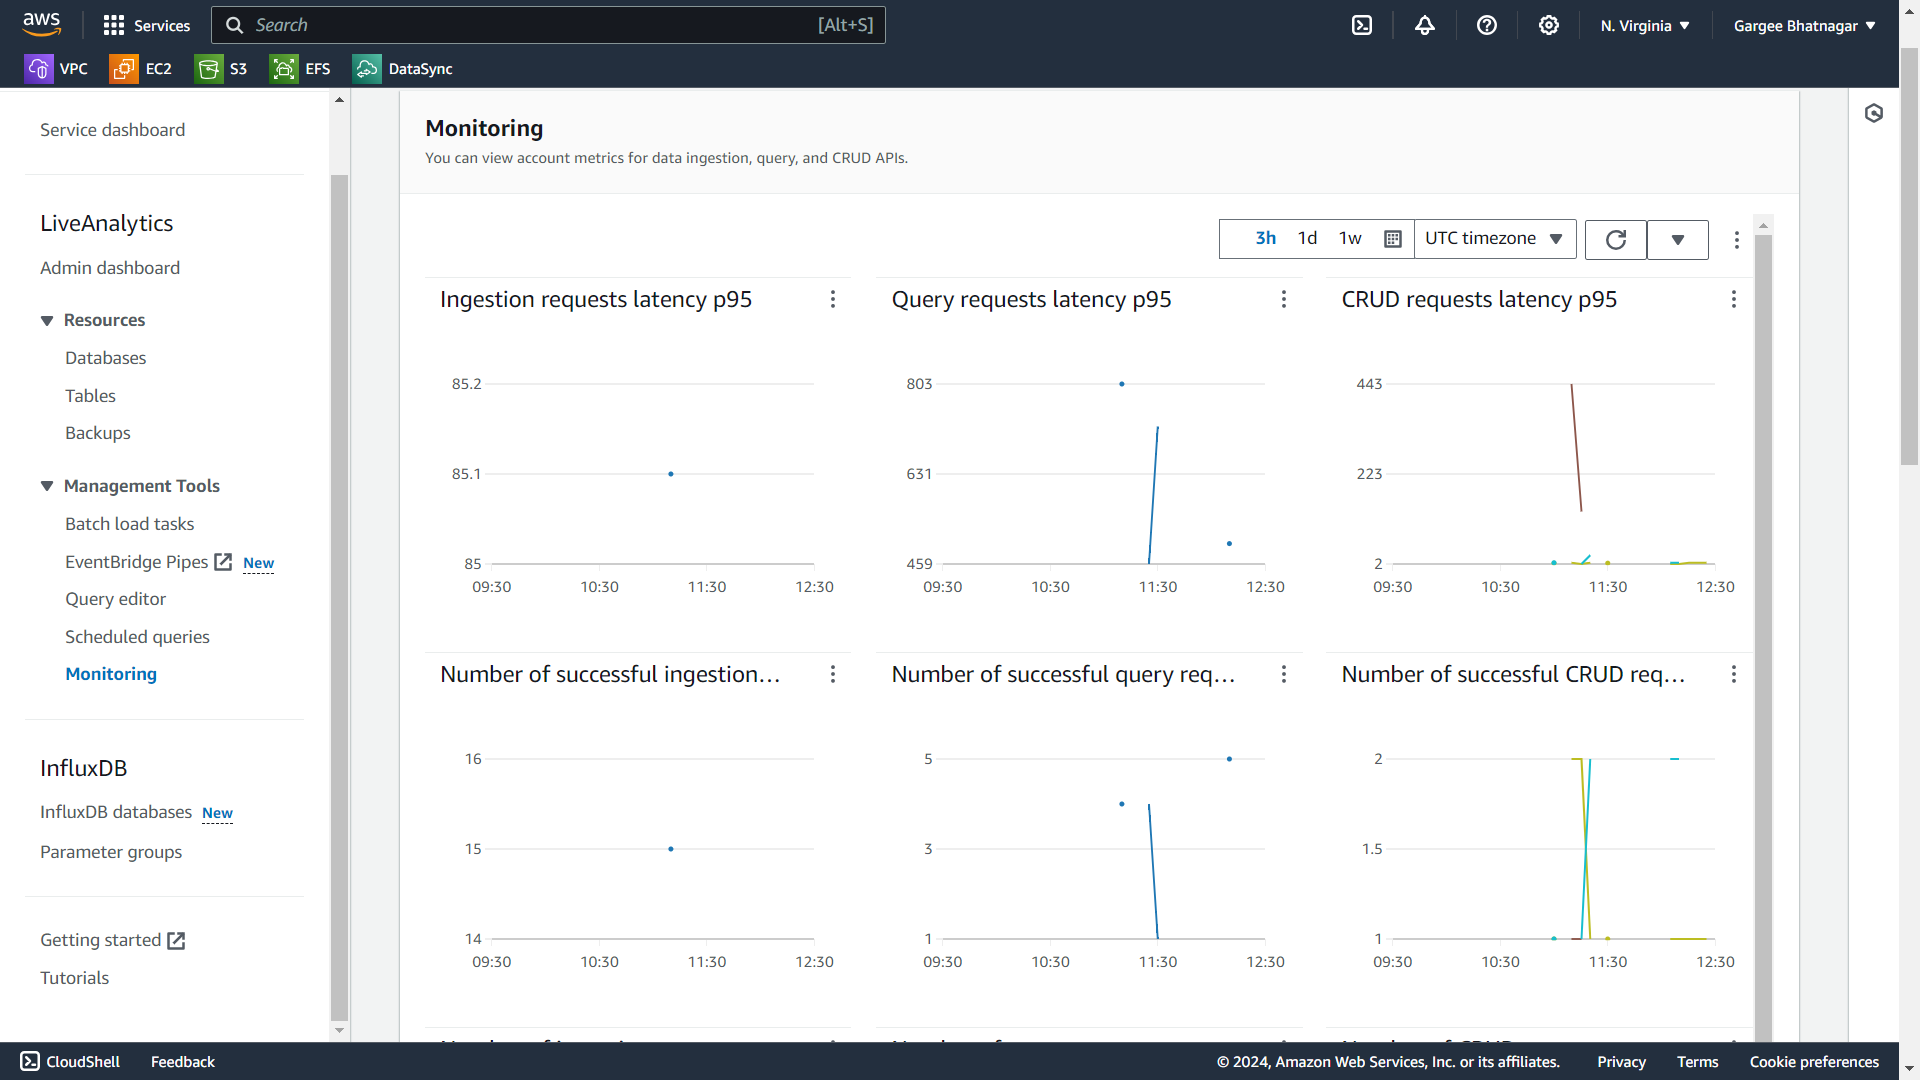
Task: Open the InfluxDB databases link
Action: point(116,812)
